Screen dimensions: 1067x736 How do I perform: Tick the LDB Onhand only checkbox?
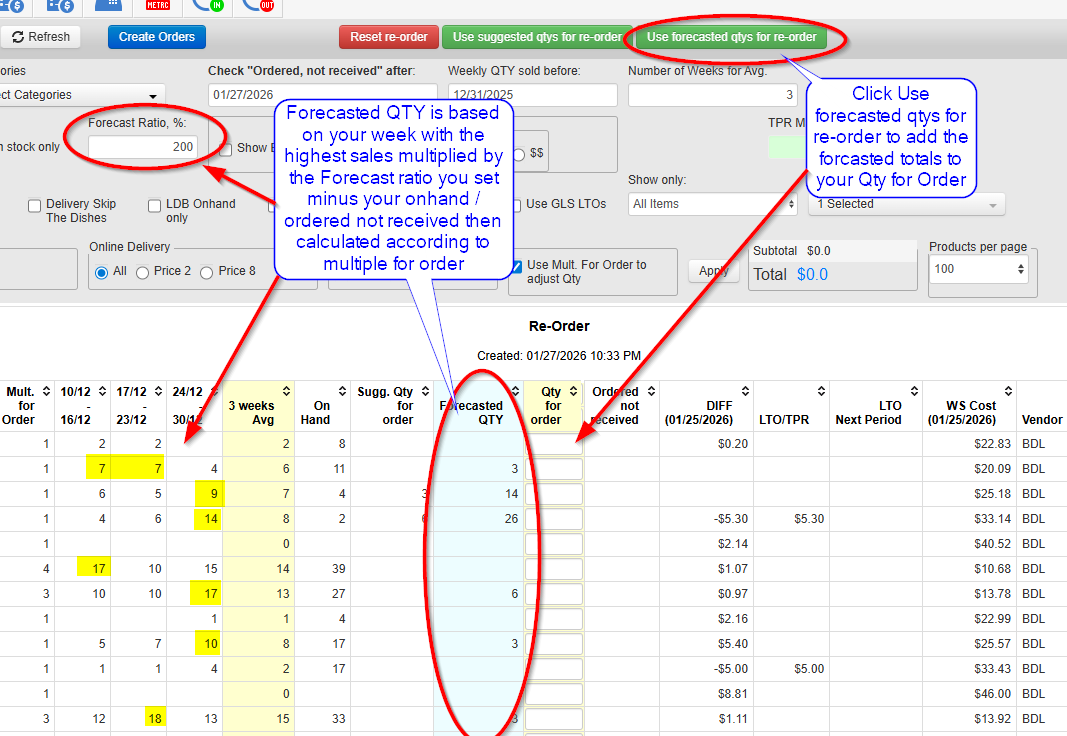154,205
